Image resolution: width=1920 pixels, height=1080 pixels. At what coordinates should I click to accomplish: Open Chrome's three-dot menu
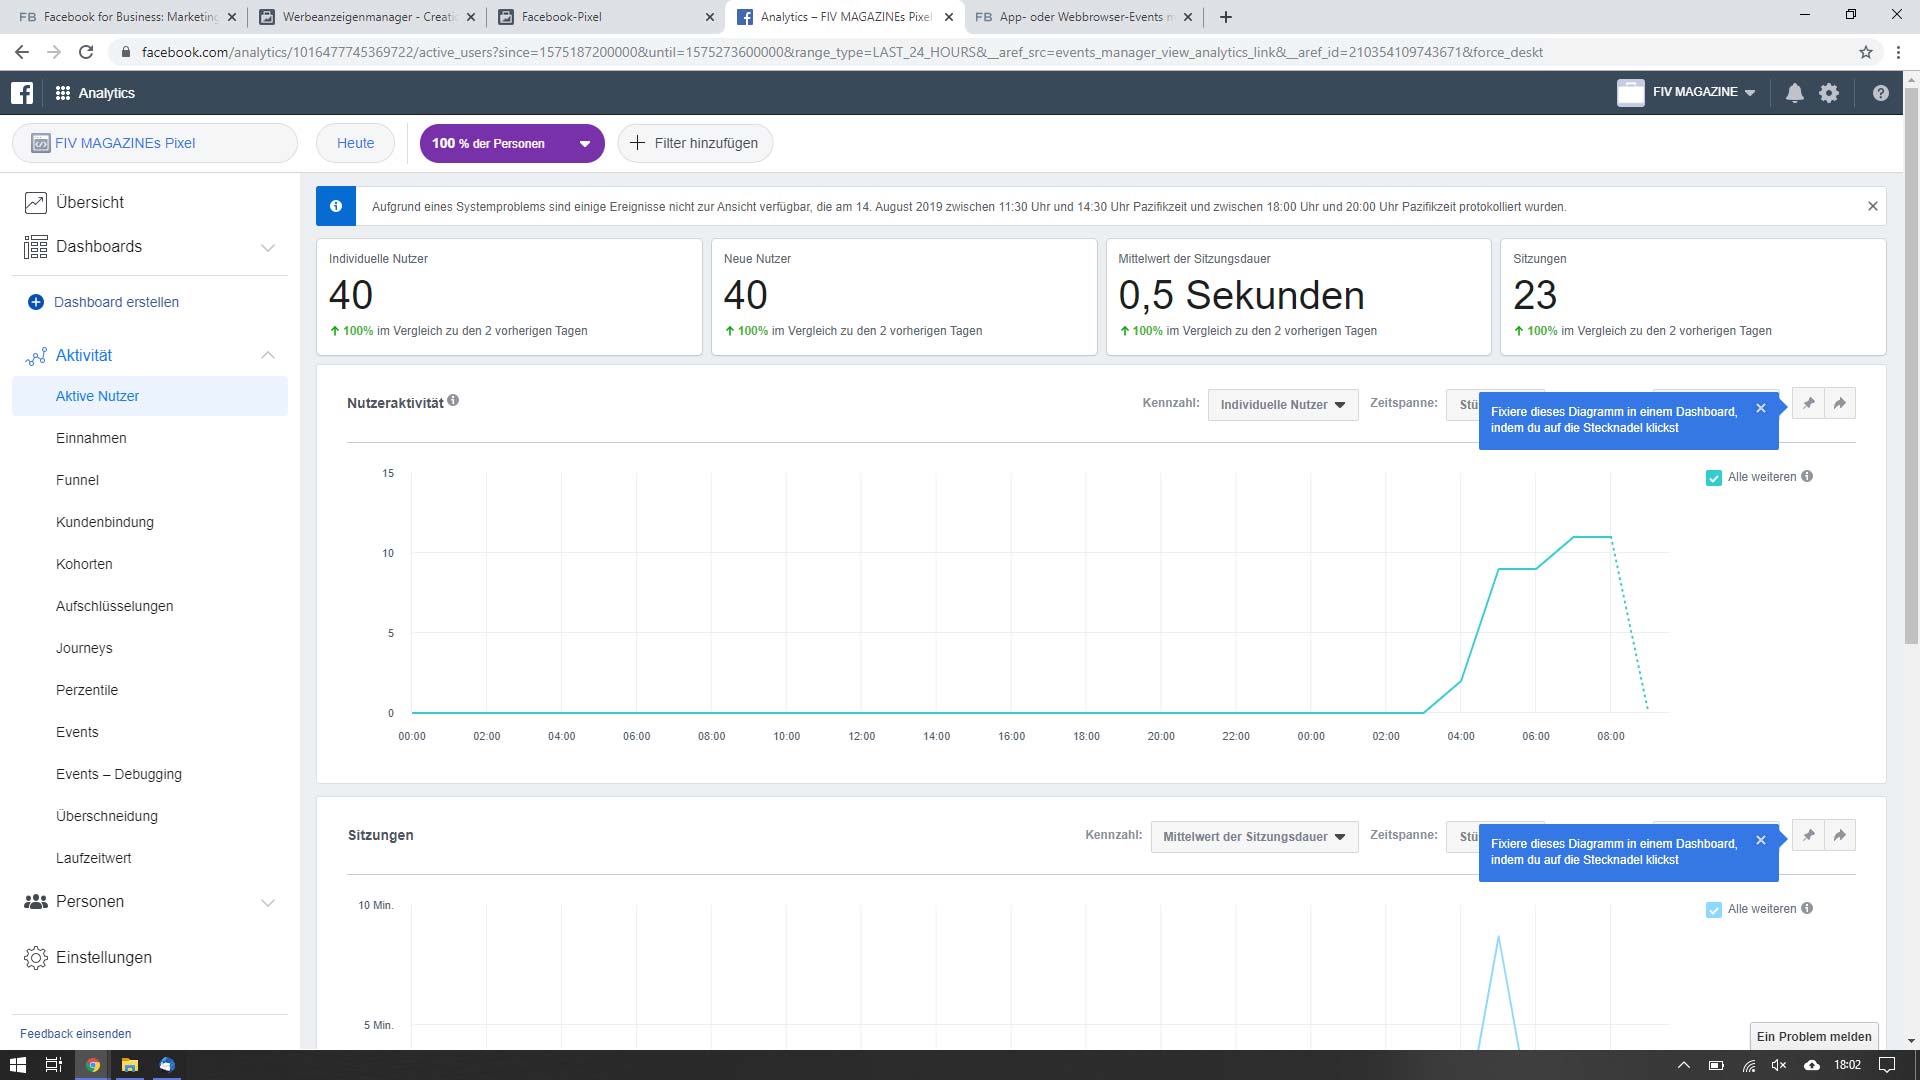pos(1898,52)
